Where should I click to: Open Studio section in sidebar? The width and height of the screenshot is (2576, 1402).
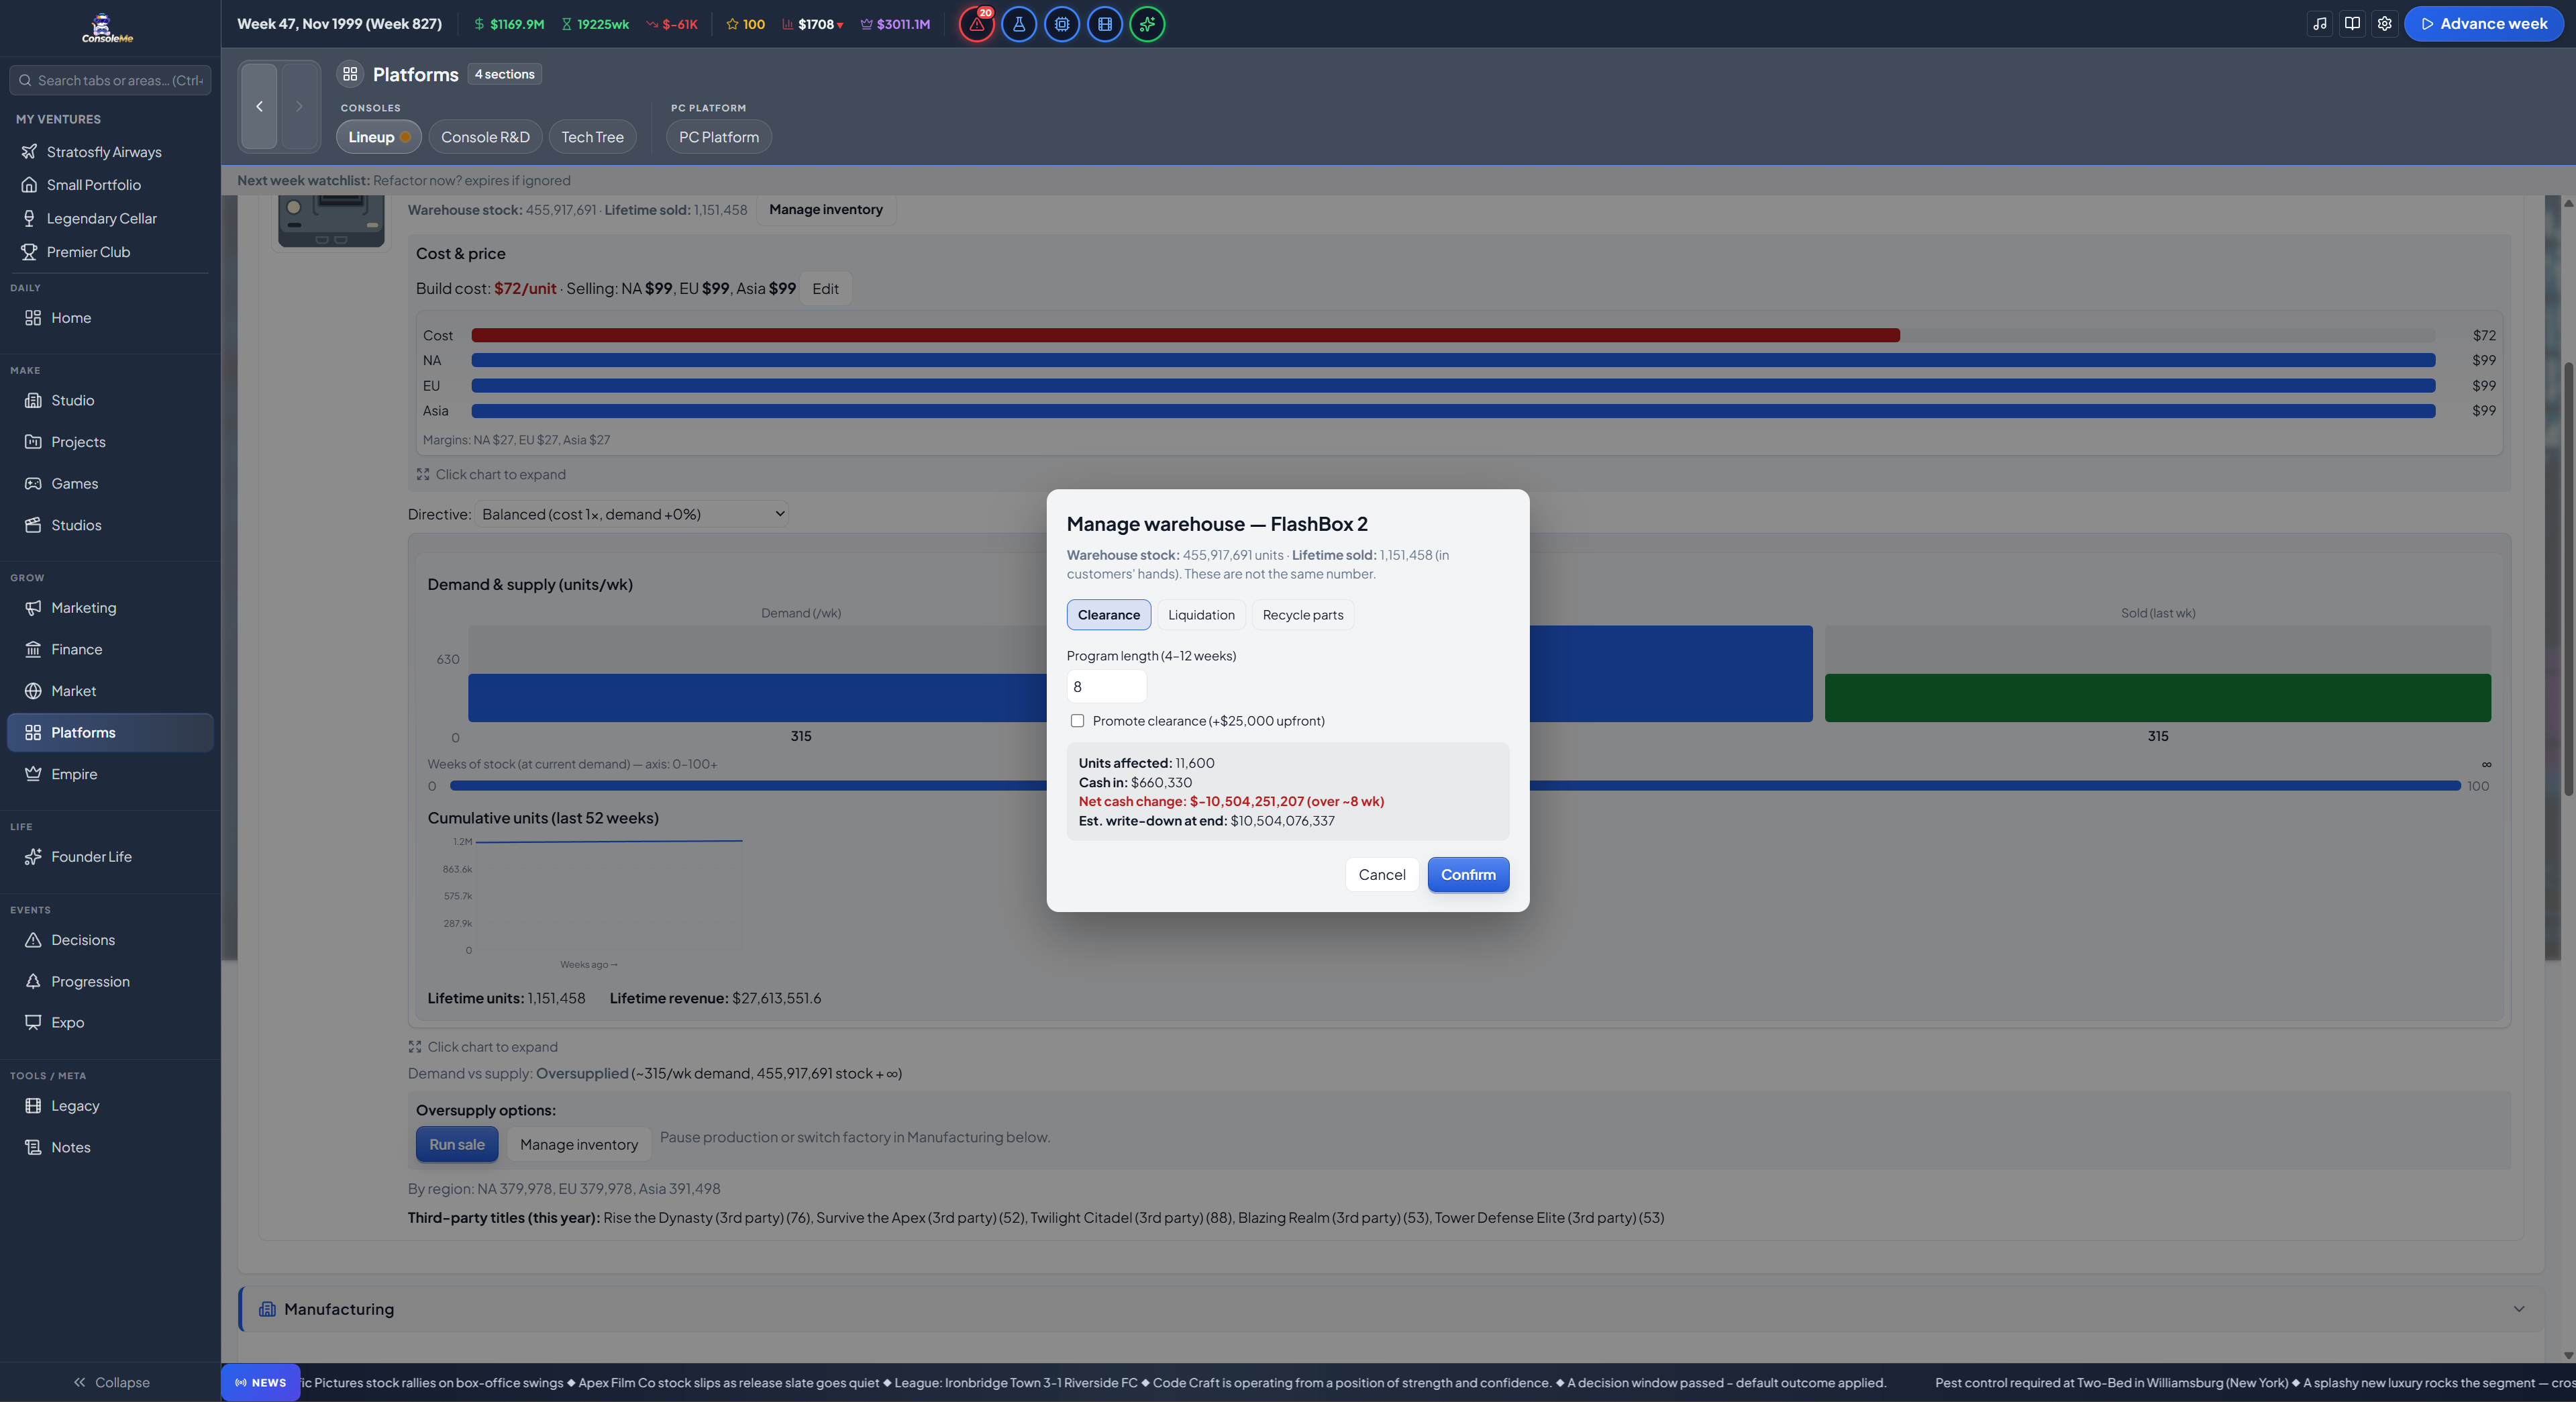click(x=110, y=400)
